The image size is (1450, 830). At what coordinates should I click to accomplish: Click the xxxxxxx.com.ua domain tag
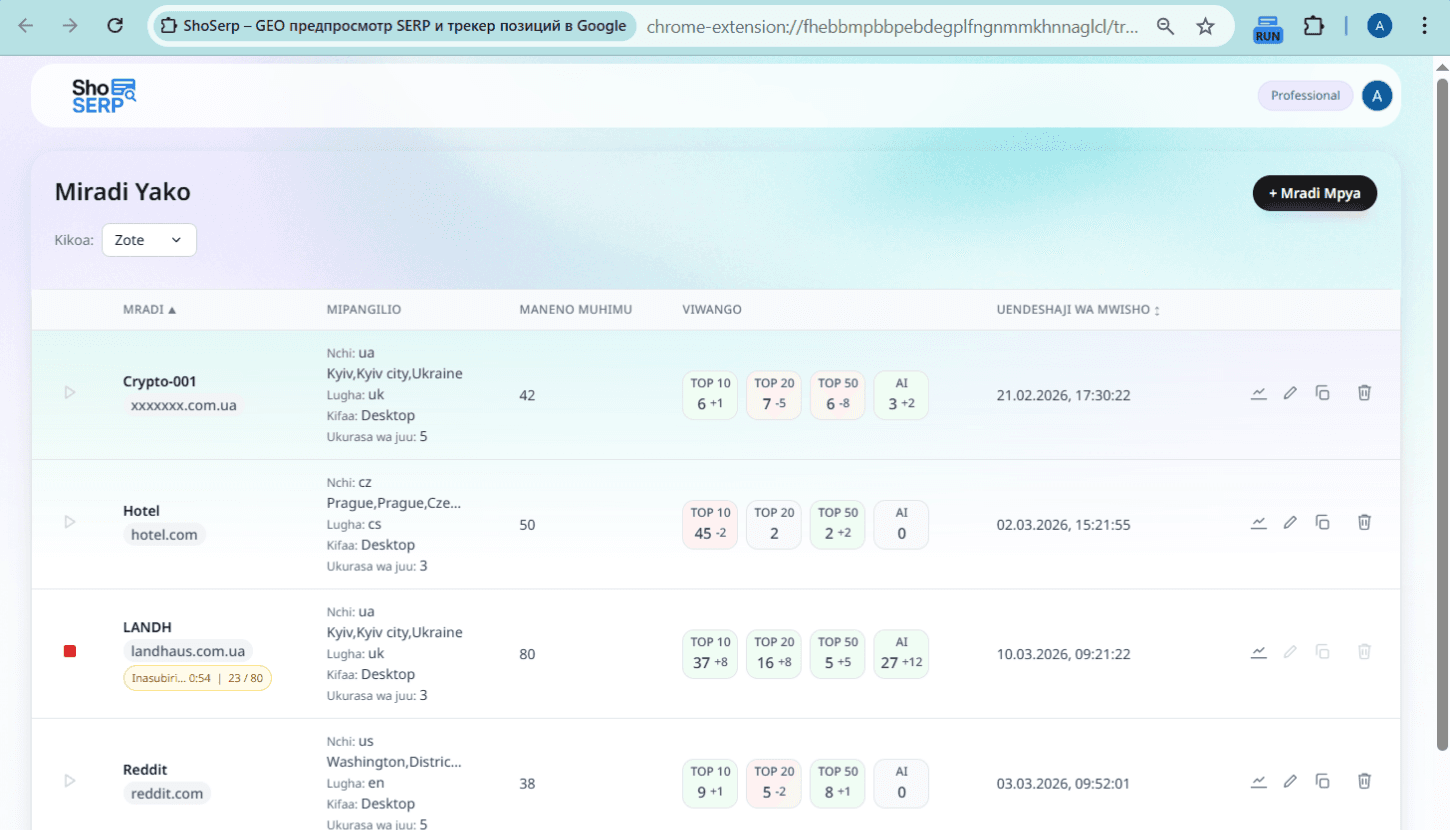click(x=184, y=405)
